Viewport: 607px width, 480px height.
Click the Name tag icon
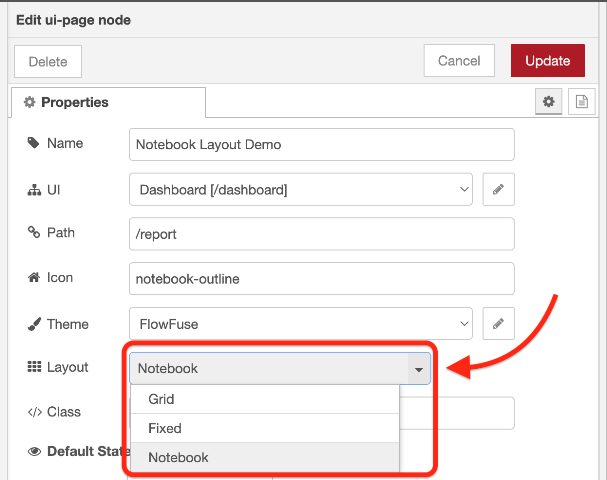tap(33, 143)
